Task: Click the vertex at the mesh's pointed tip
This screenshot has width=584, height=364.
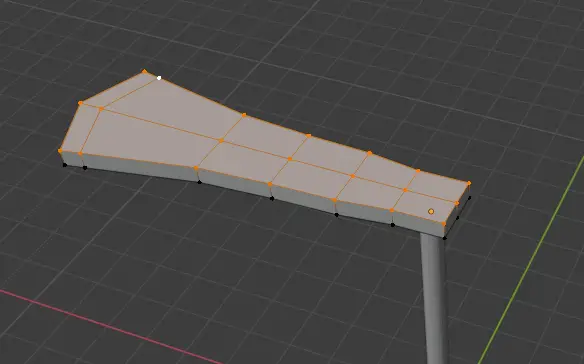Action: [145, 71]
